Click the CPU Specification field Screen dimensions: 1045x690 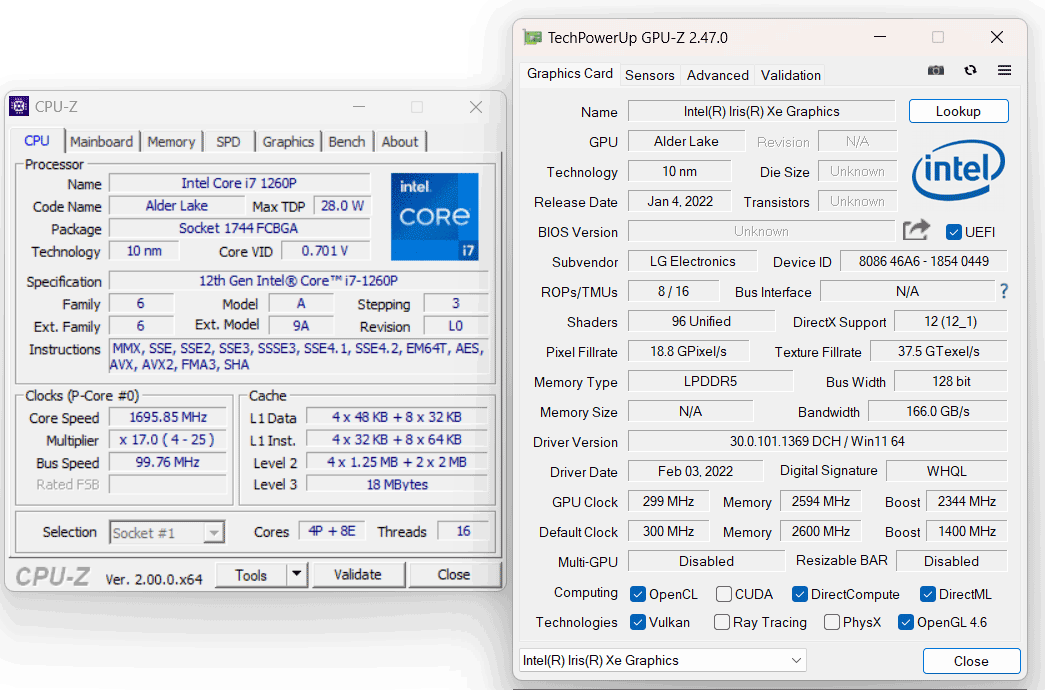pos(299,281)
